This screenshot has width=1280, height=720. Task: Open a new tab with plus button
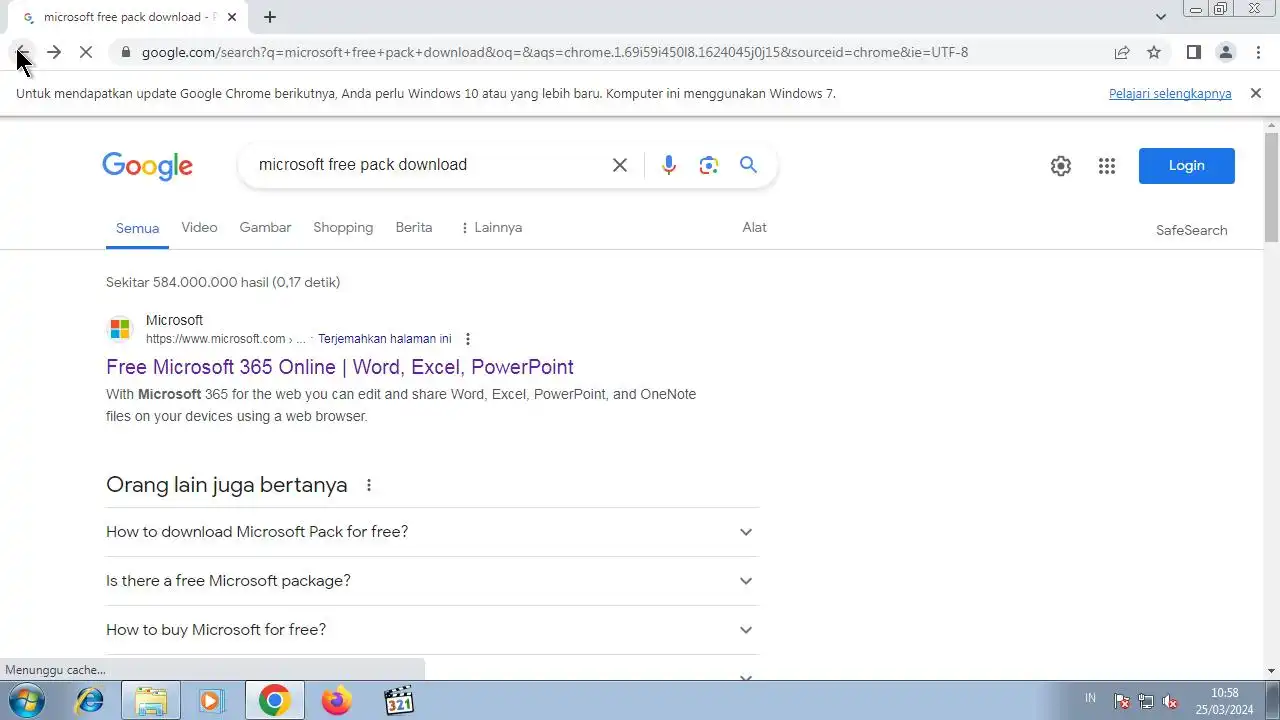(x=270, y=17)
